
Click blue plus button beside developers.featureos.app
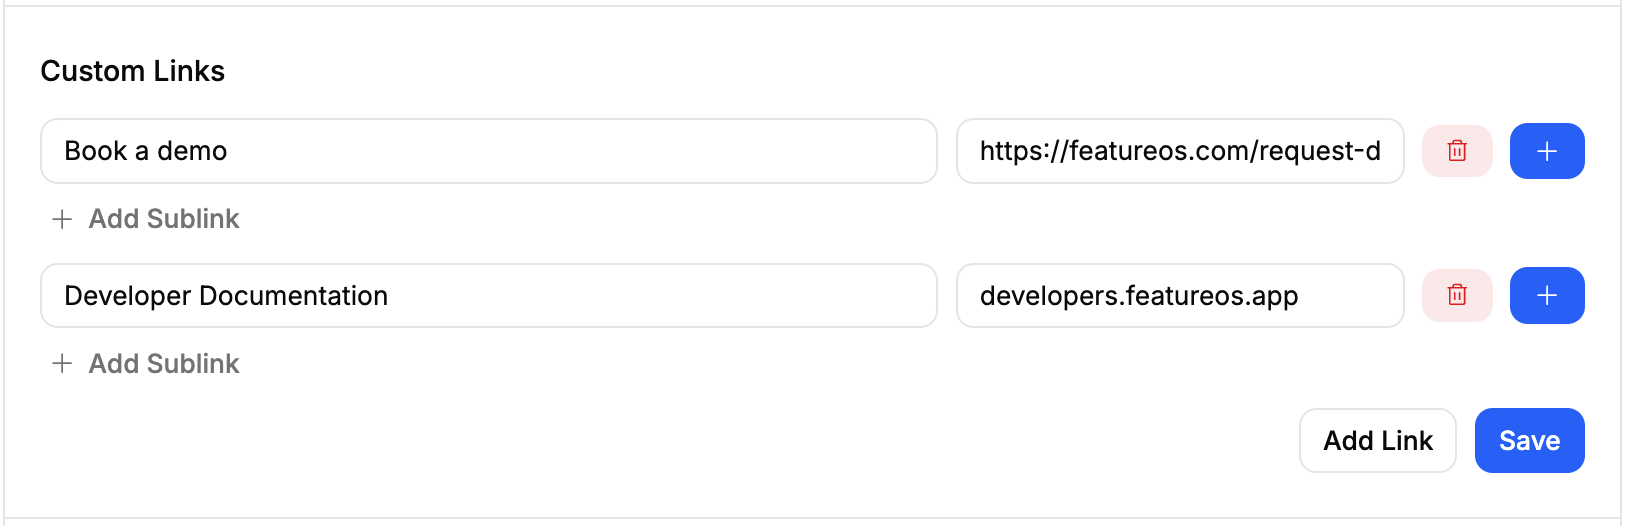(1547, 295)
